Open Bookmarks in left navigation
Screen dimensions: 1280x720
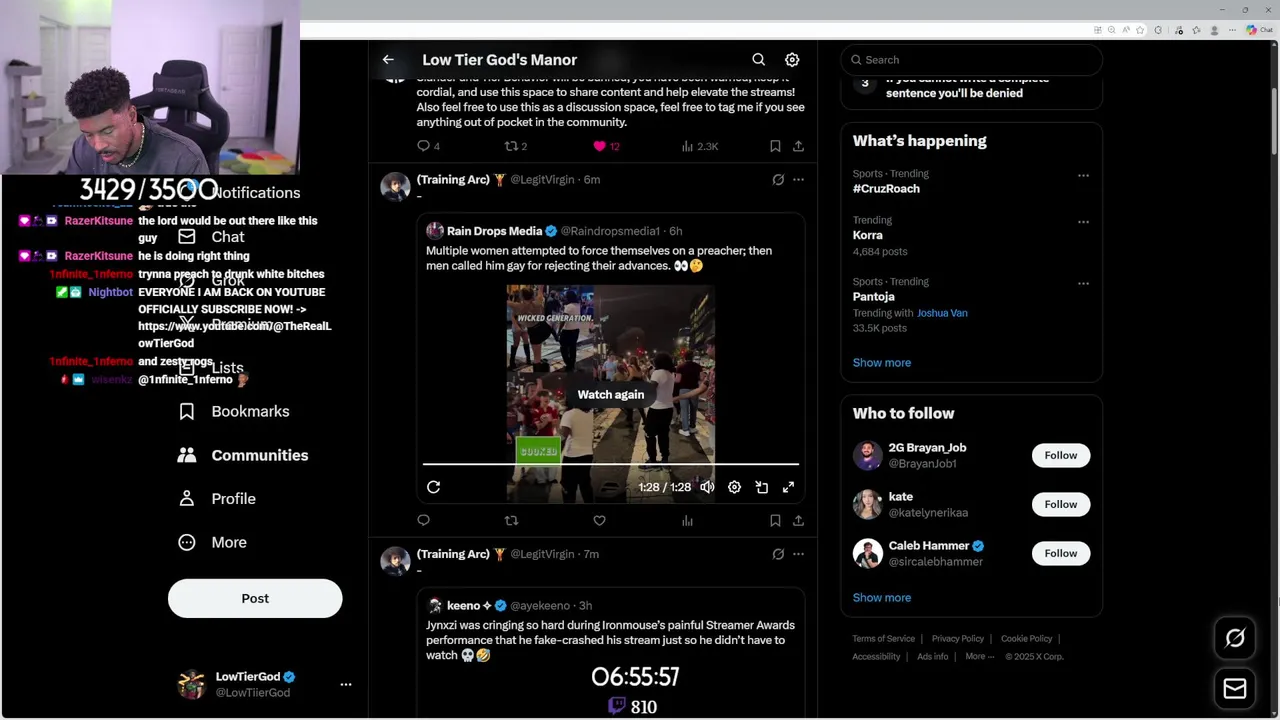234,411
